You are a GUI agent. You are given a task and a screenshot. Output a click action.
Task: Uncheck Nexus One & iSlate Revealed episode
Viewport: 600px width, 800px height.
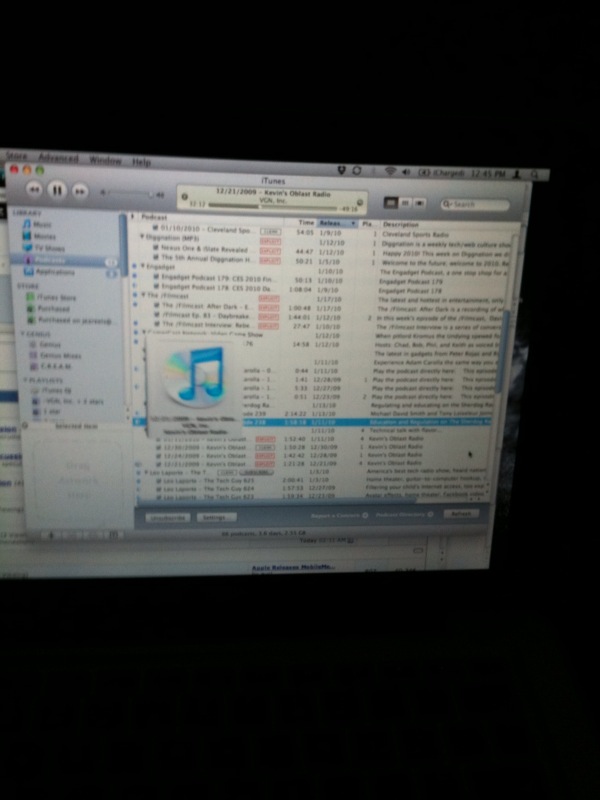click(x=156, y=247)
